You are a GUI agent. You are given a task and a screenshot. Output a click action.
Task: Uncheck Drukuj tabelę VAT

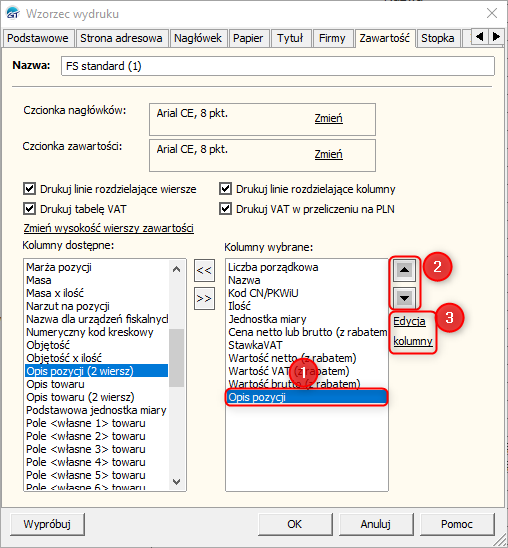tap(29, 209)
